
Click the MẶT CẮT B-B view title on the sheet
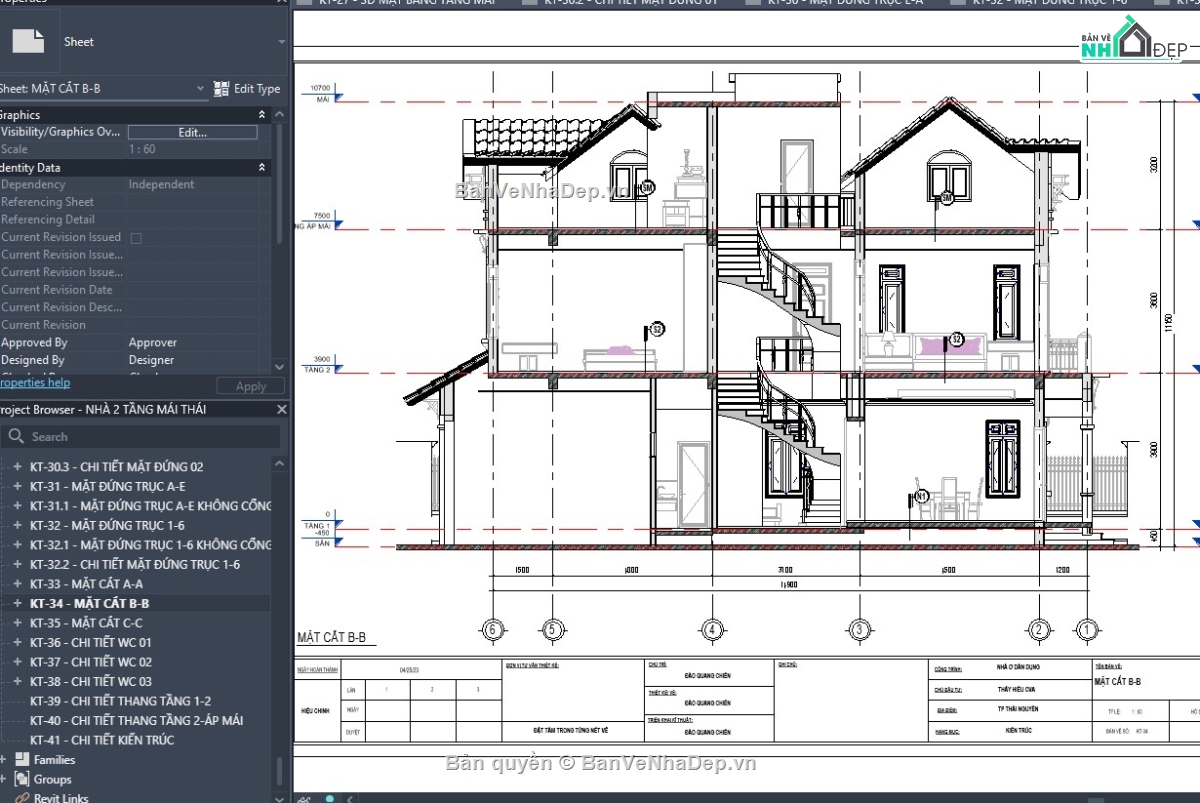(x=331, y=637)
